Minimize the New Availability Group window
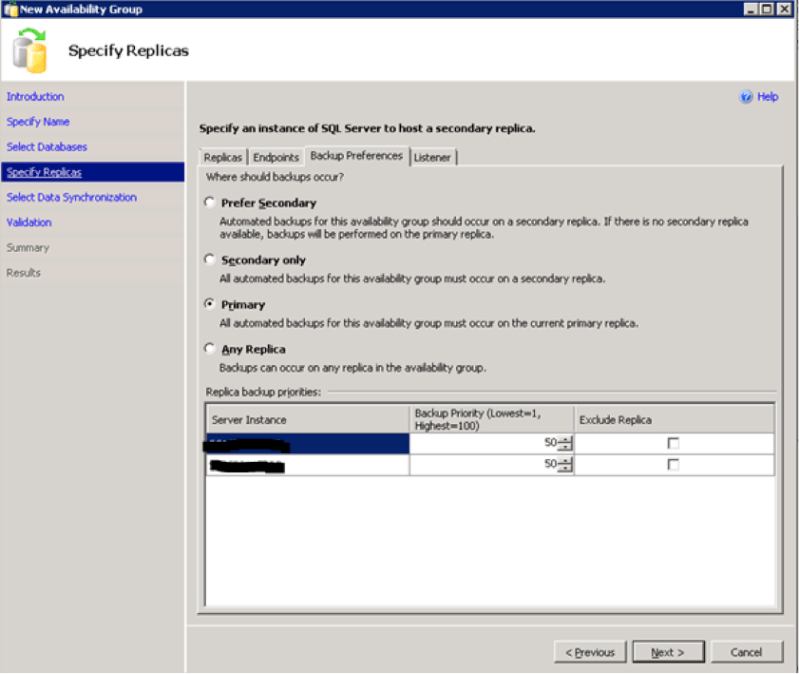Image resolution: width=799 pixels, height=674 pixels. [751, 9]
